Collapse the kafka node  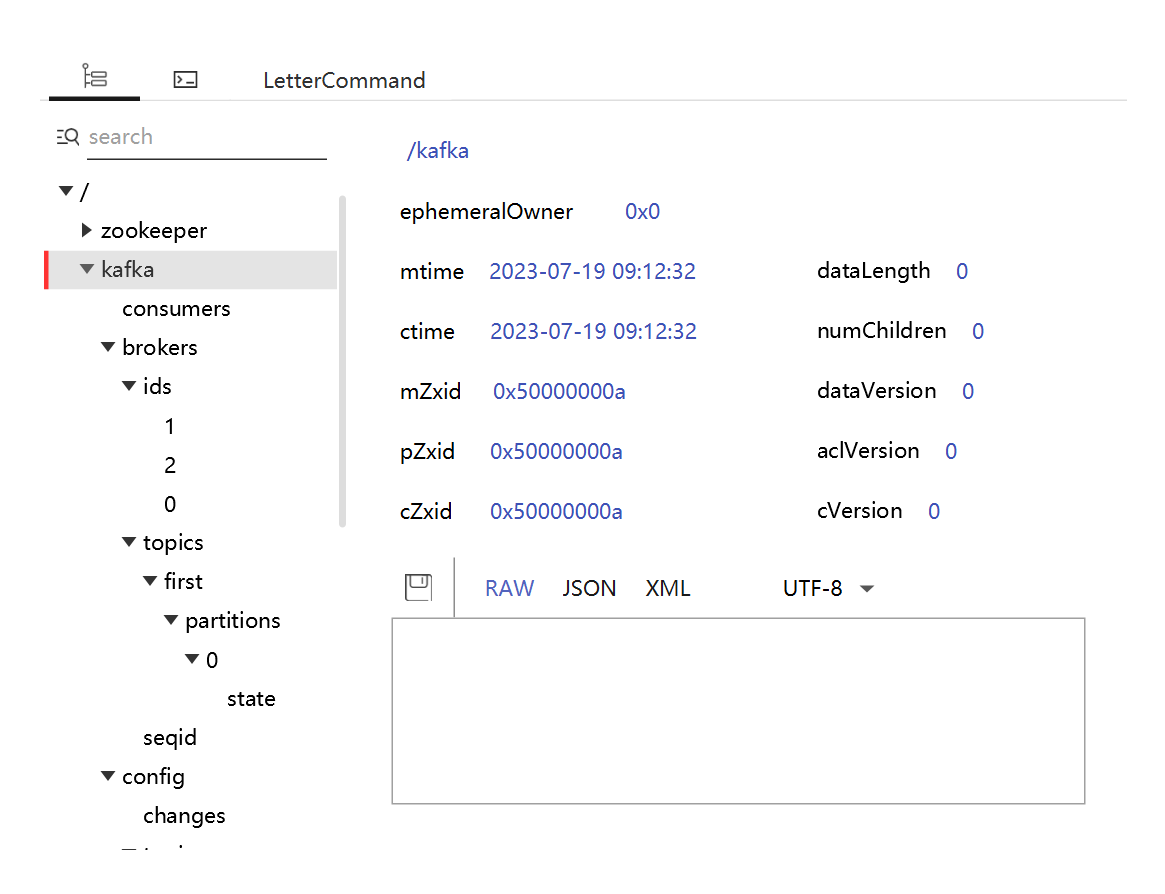[87, 269]
